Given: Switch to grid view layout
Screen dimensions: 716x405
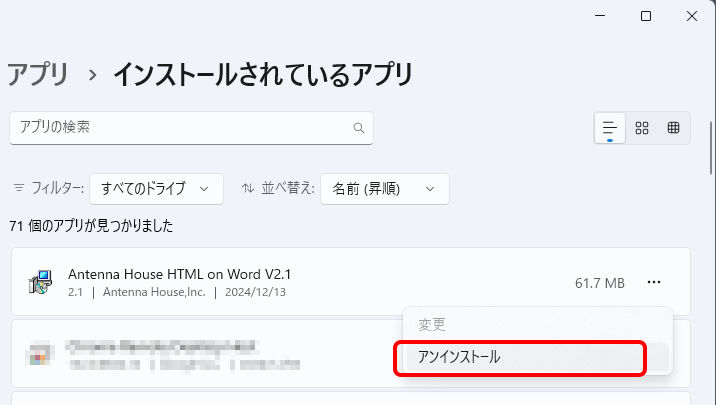Looking at the screenshot, I should (642, 128).
